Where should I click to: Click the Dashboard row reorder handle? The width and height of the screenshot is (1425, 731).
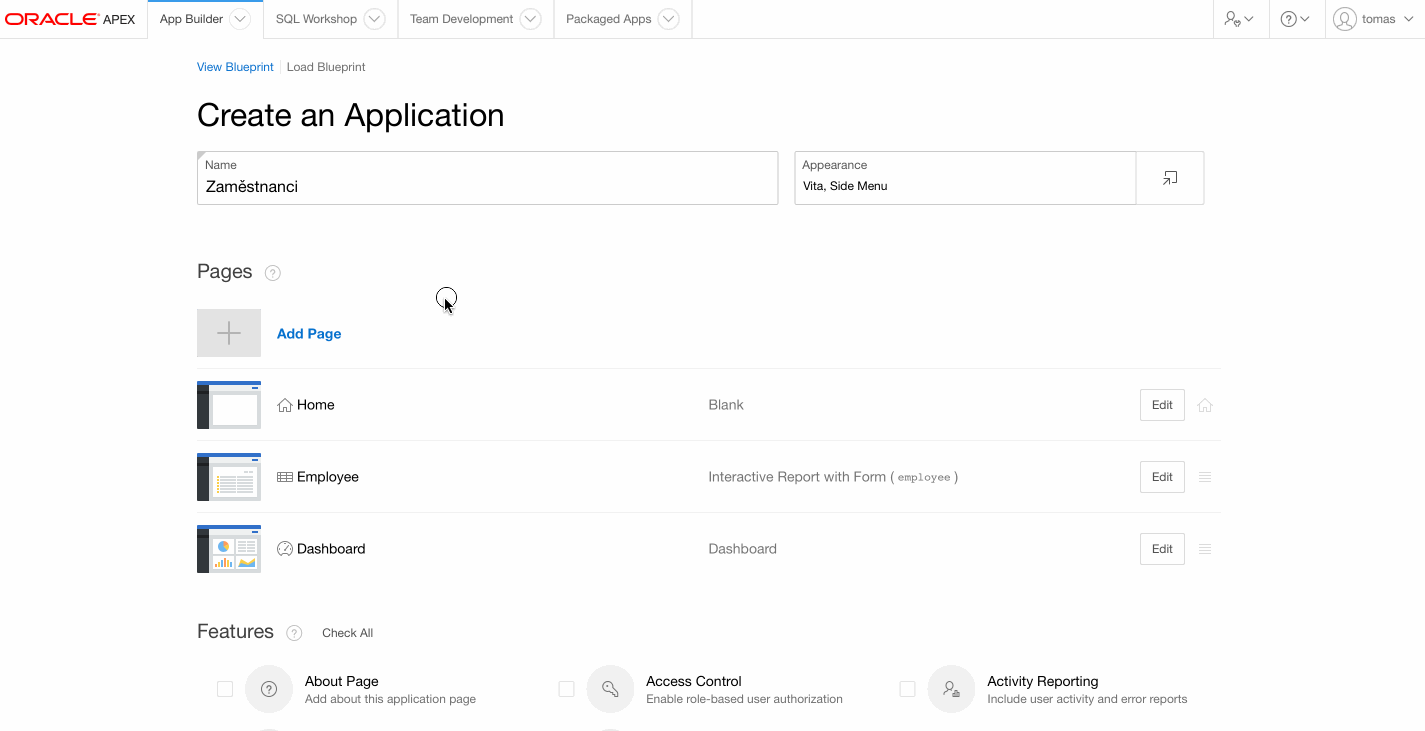tap(1205, 549)
